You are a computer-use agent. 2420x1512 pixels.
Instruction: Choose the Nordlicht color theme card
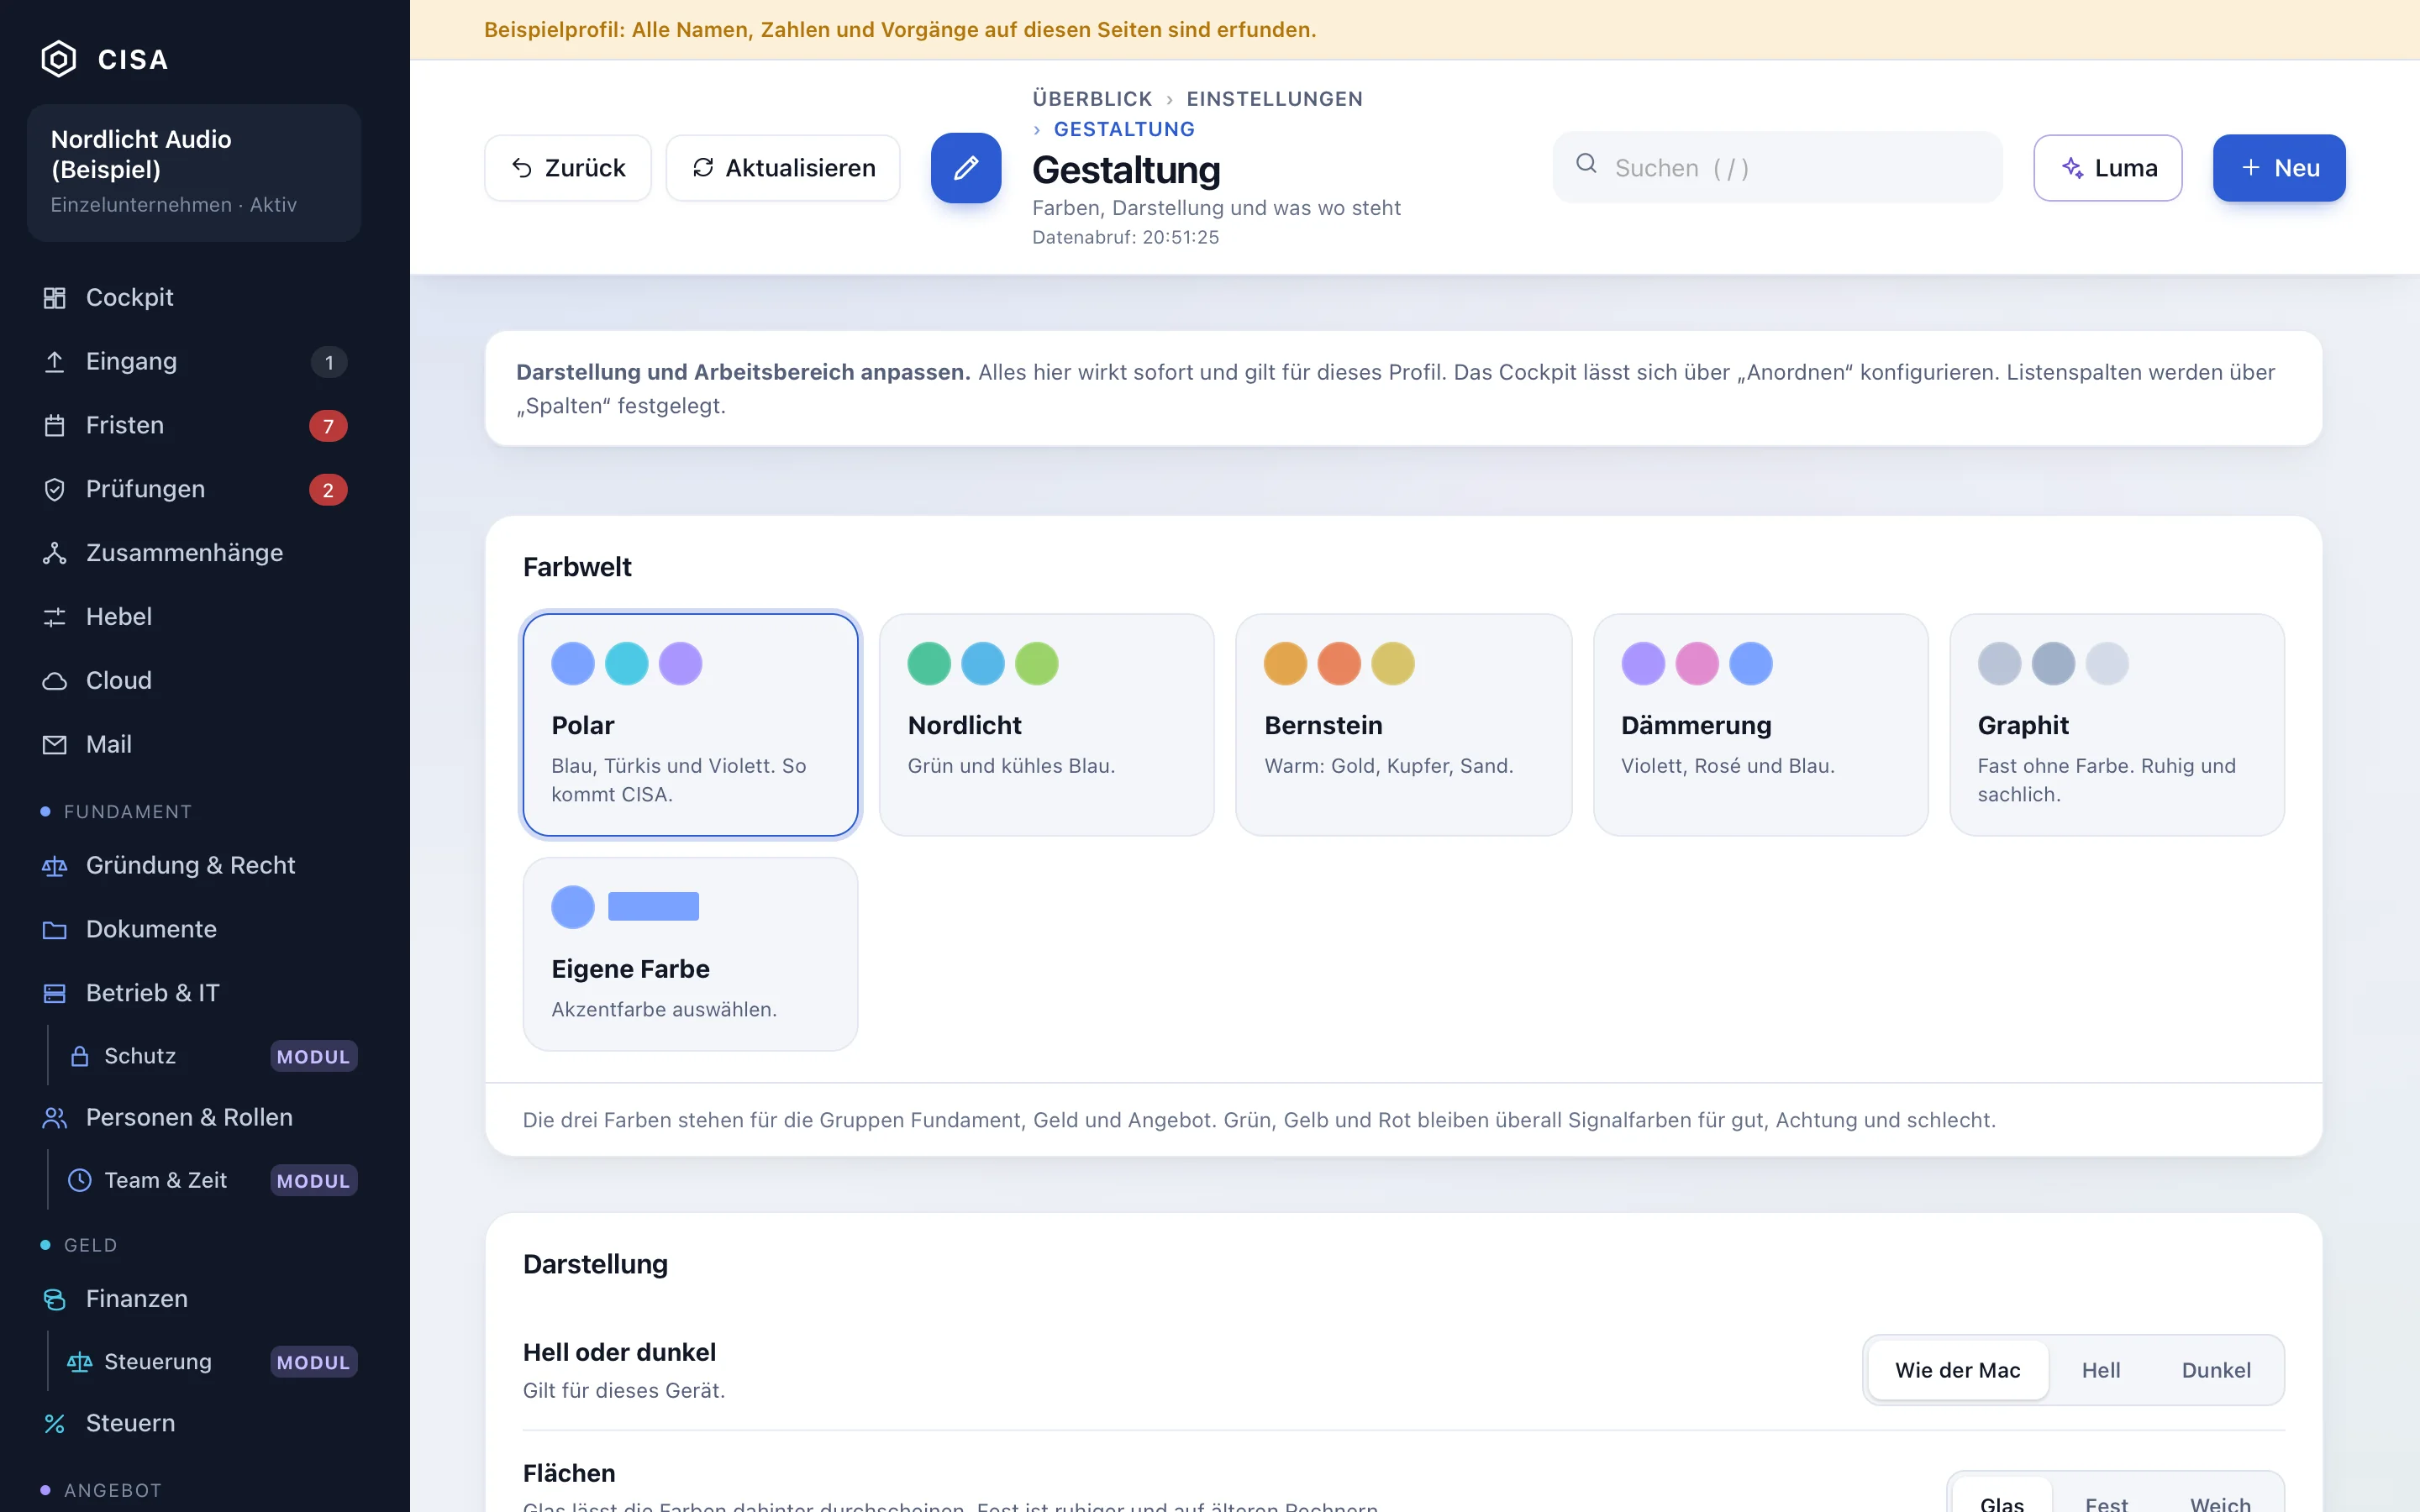coord(1046,725)
